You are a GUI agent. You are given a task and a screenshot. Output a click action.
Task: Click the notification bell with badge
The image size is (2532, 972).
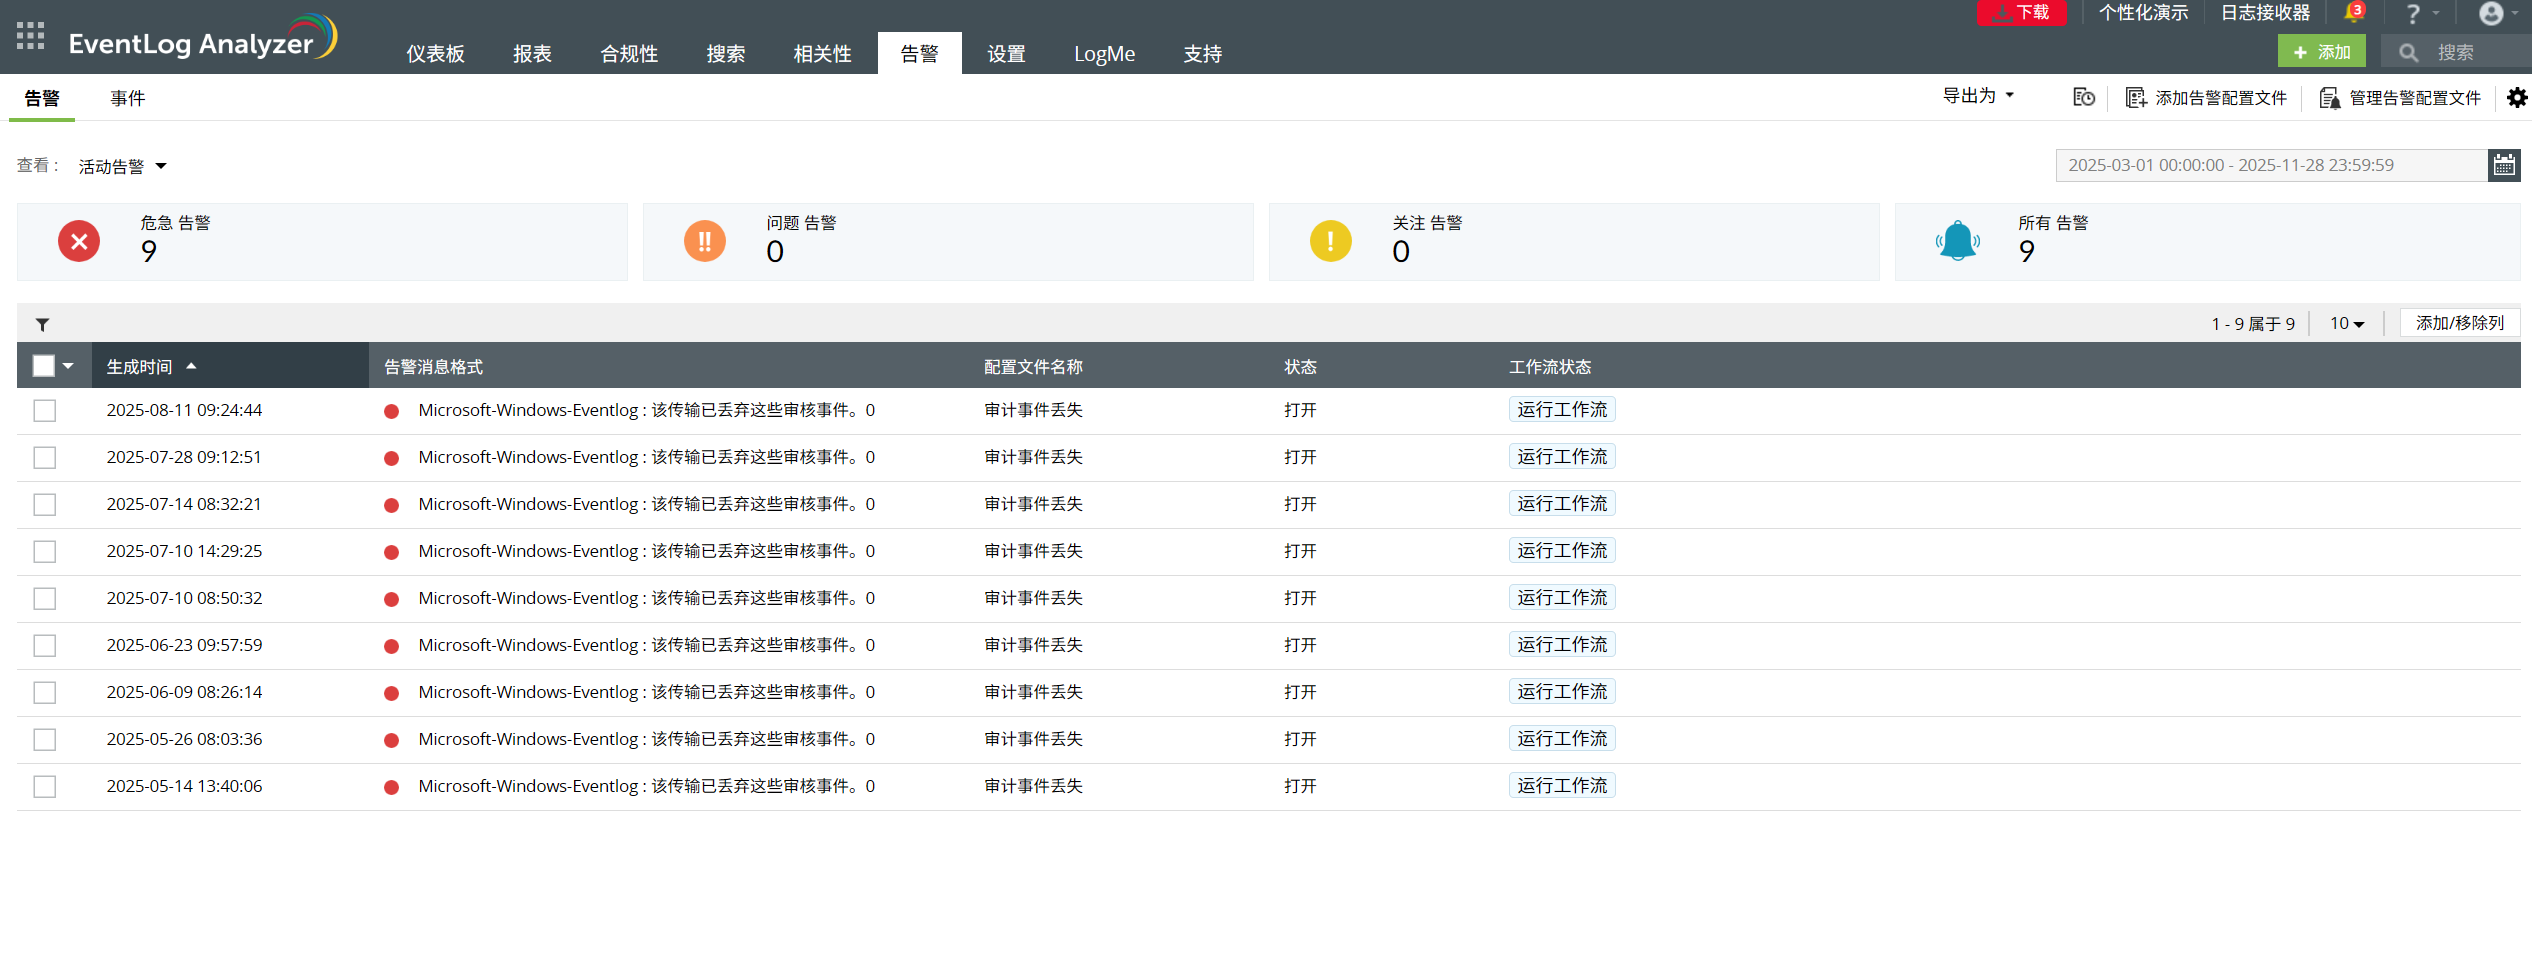tap(2354, 13)
